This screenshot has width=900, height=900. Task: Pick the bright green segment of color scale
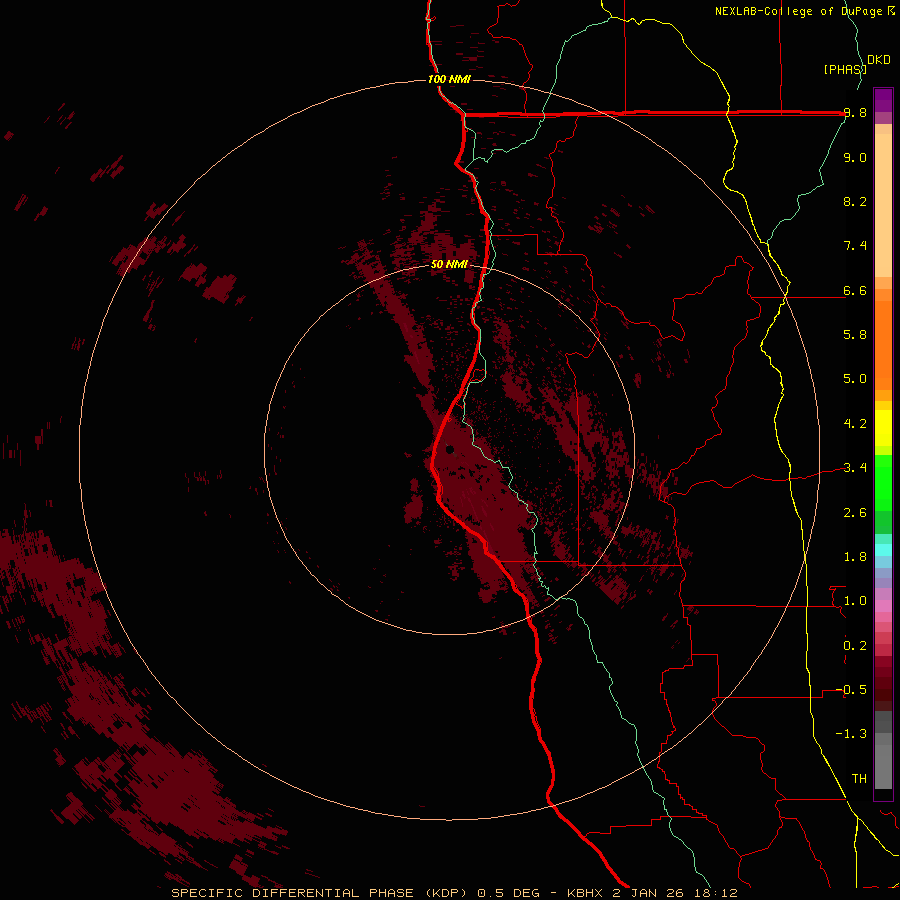[883, 482]
